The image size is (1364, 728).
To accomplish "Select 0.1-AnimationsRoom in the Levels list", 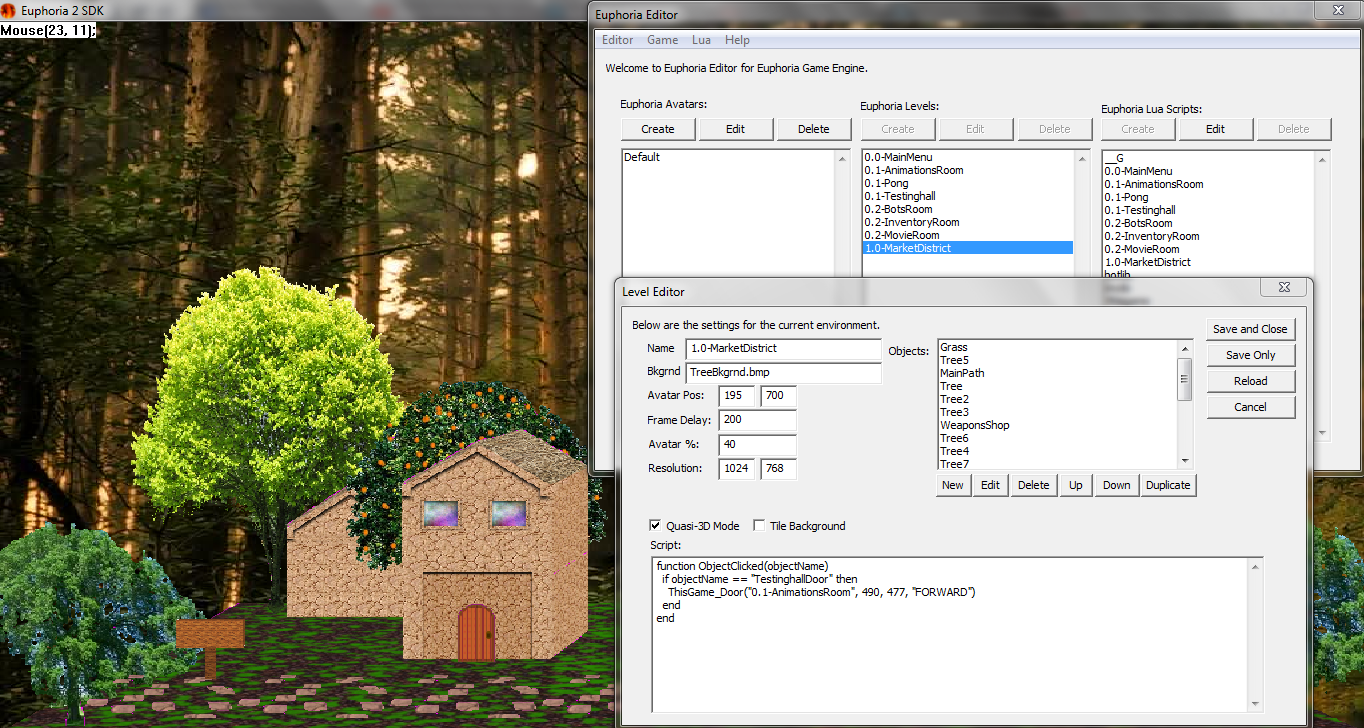I will click(x=968, y=170).
